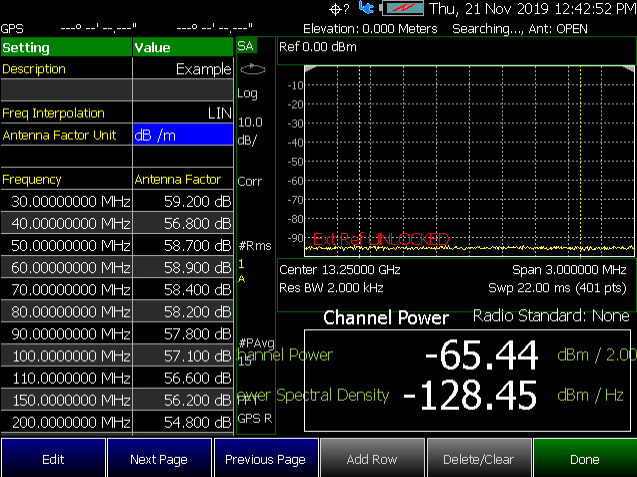Image resolution: width=637 pixels, height=477 pixels.
Task: Select the 56.200 dB antenna factor cell
Action: point(183,400)
